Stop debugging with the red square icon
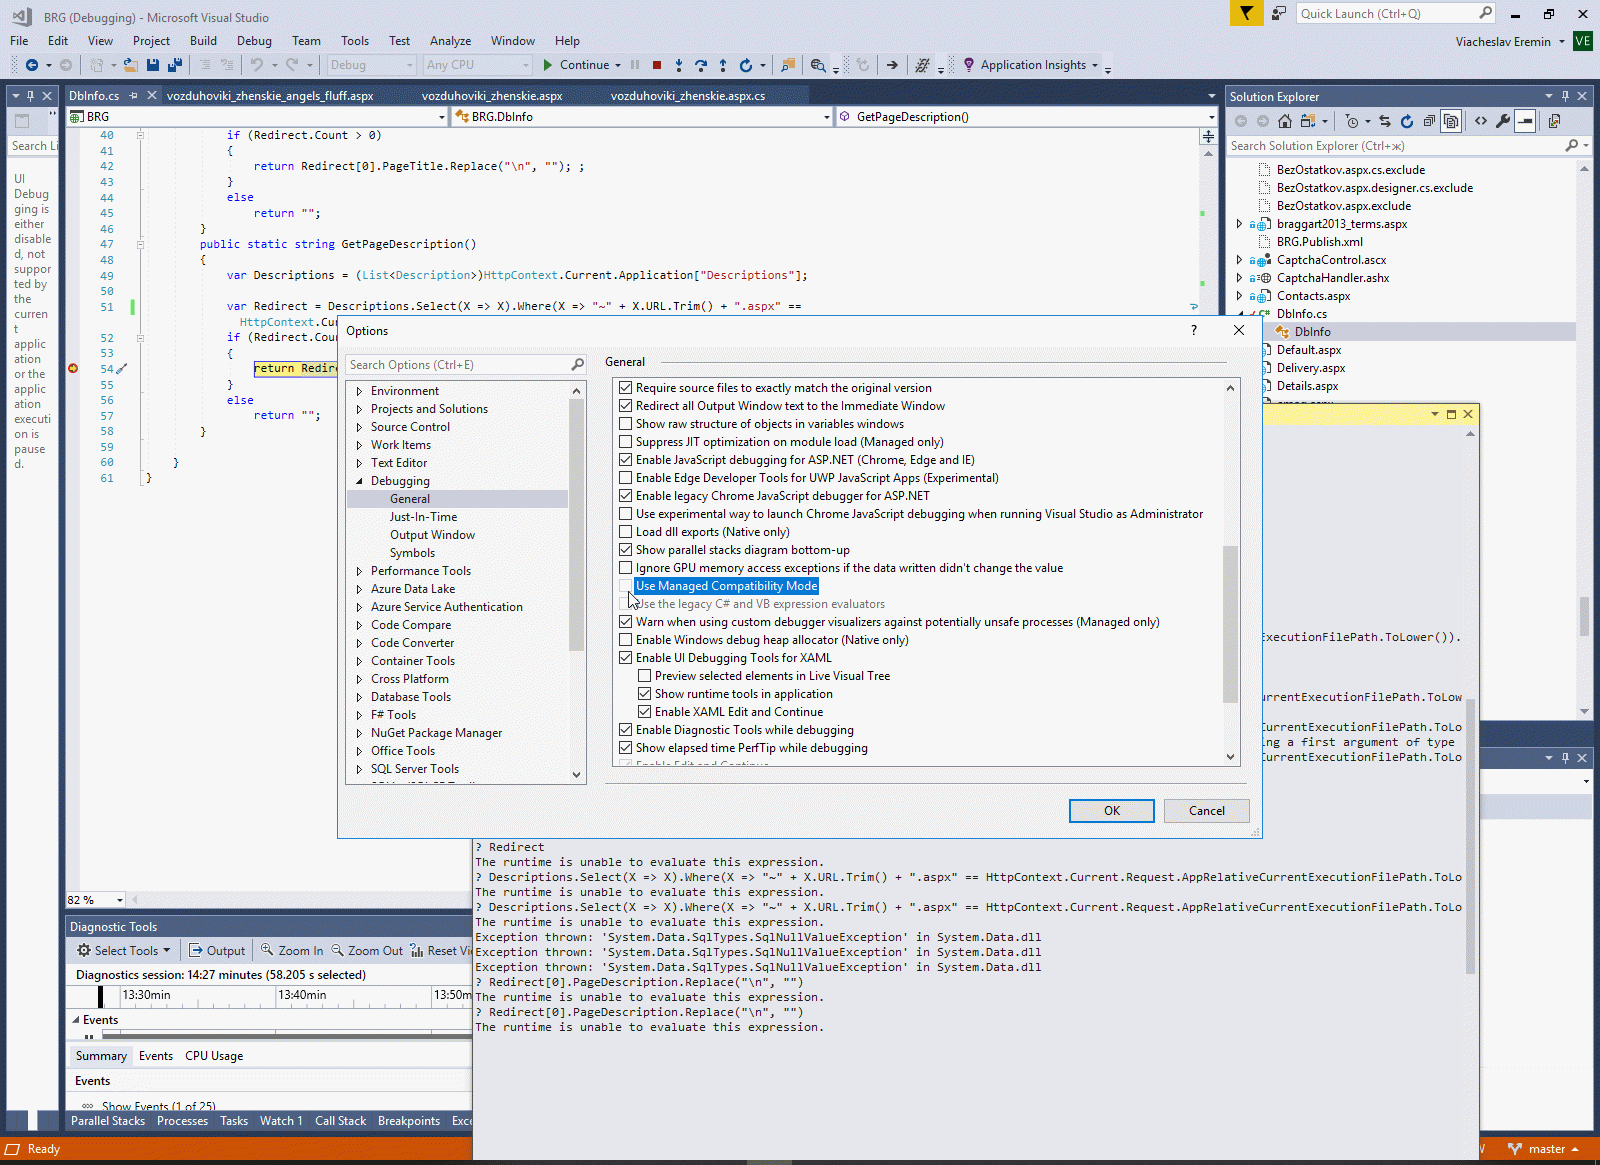Viewport: 1600px width, 1165px height. [657, 65]
